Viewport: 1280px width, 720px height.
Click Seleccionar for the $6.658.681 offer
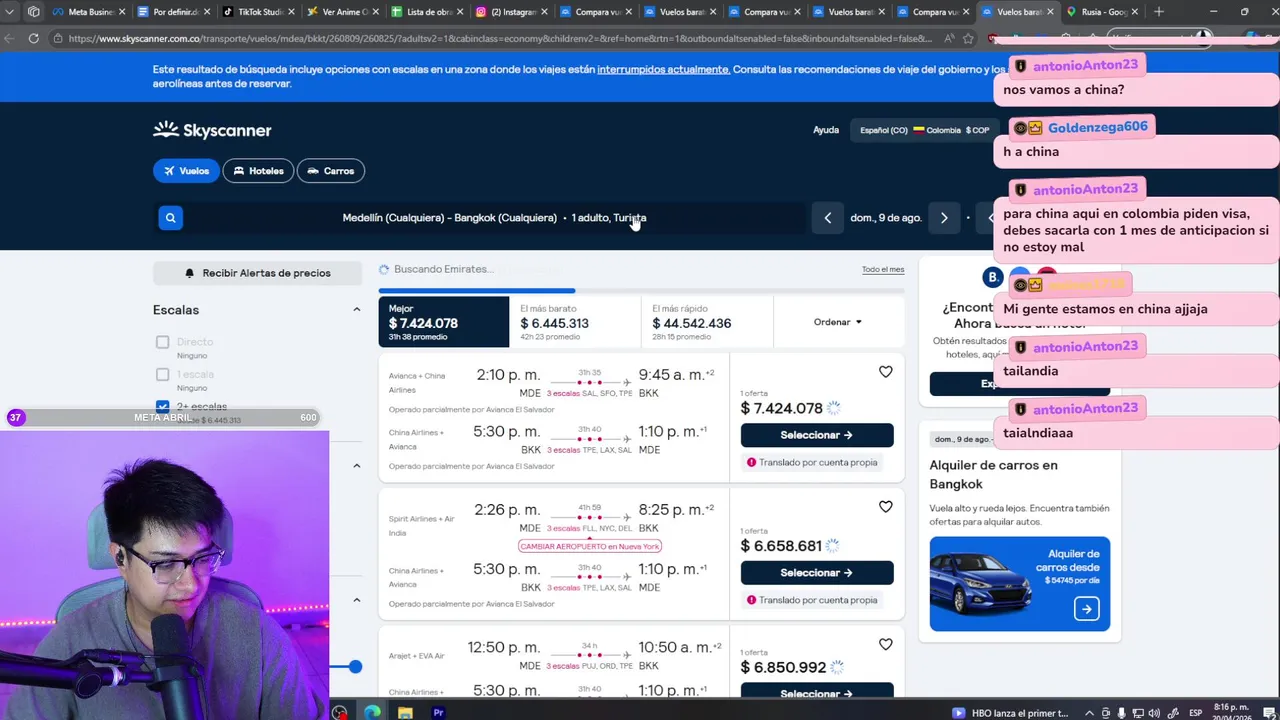(817, 573)
